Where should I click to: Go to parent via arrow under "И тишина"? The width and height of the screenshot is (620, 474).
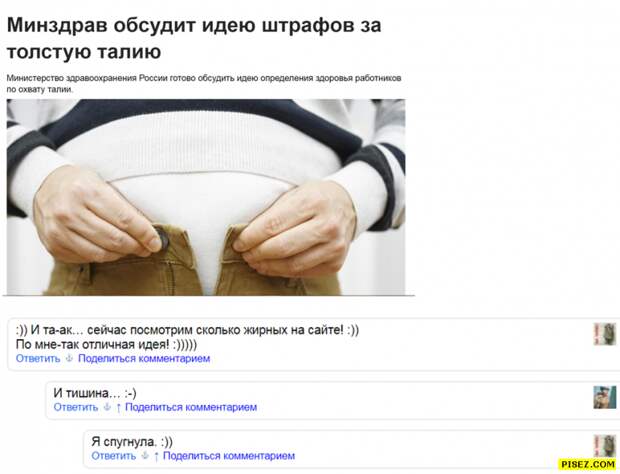(x=118, y=408)
